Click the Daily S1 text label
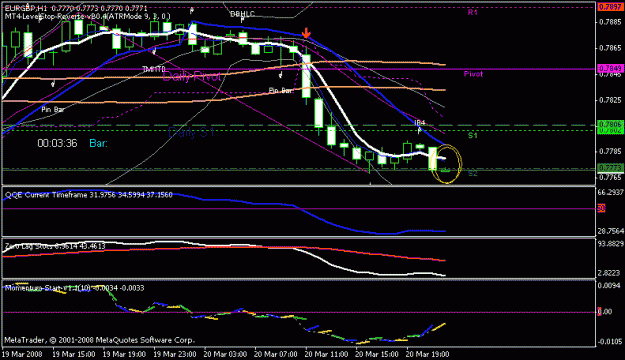625x360 pixels. [192, 132]
